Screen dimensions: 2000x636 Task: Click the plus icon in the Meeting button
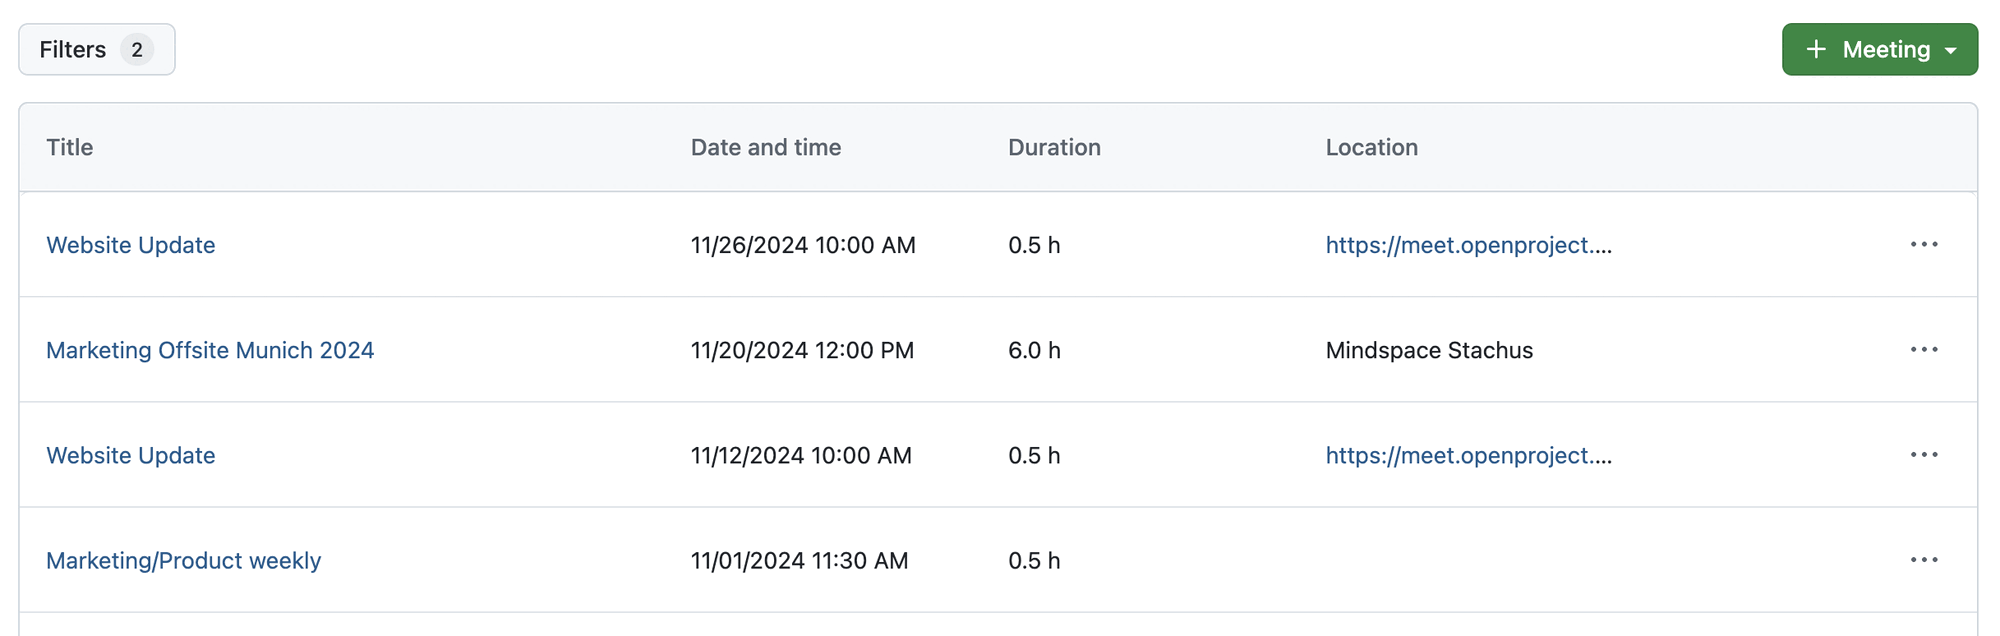pos(1816,49)
